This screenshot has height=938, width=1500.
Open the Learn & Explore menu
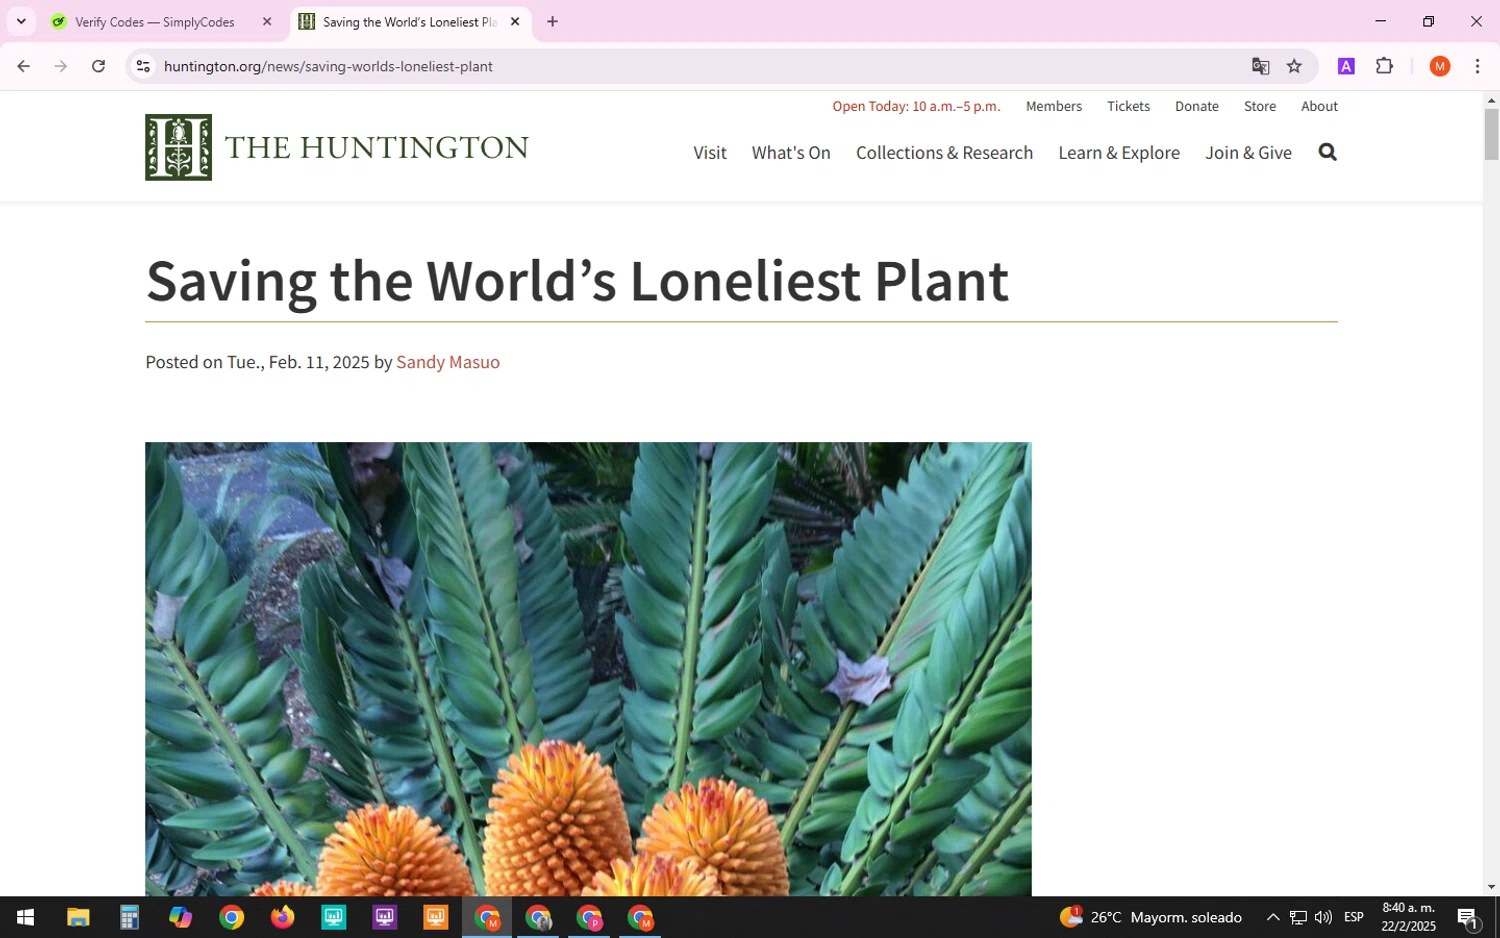point(1119,152)
